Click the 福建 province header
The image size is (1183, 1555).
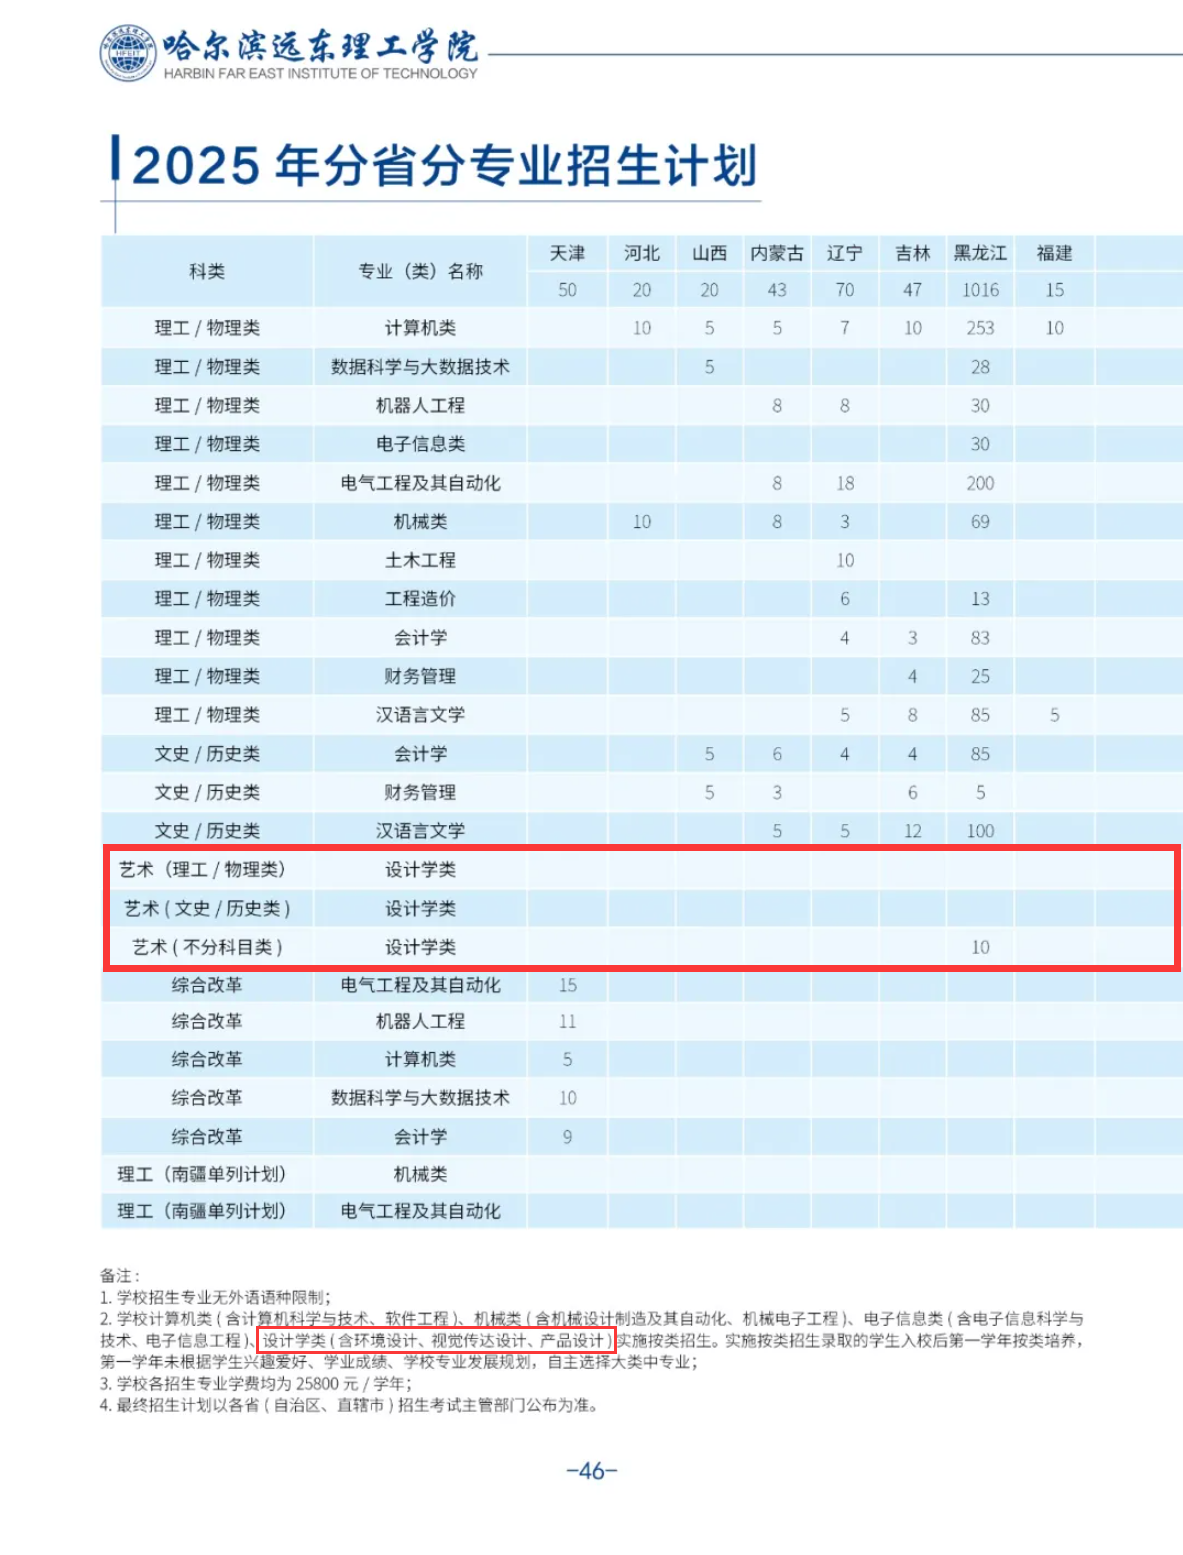pos(1055,253)
